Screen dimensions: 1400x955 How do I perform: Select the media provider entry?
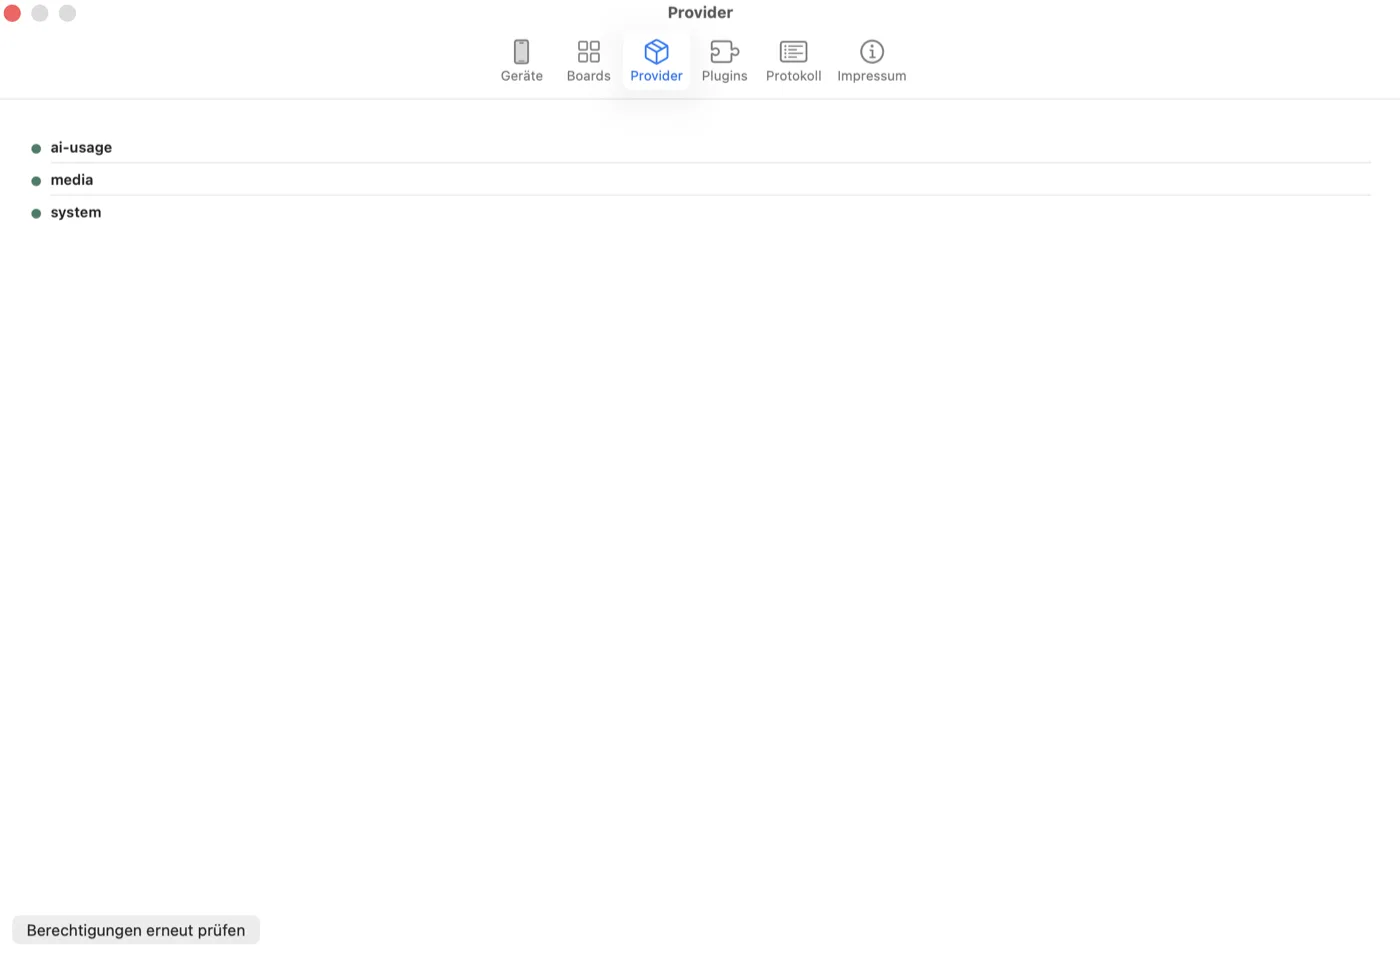coord(700,180)
